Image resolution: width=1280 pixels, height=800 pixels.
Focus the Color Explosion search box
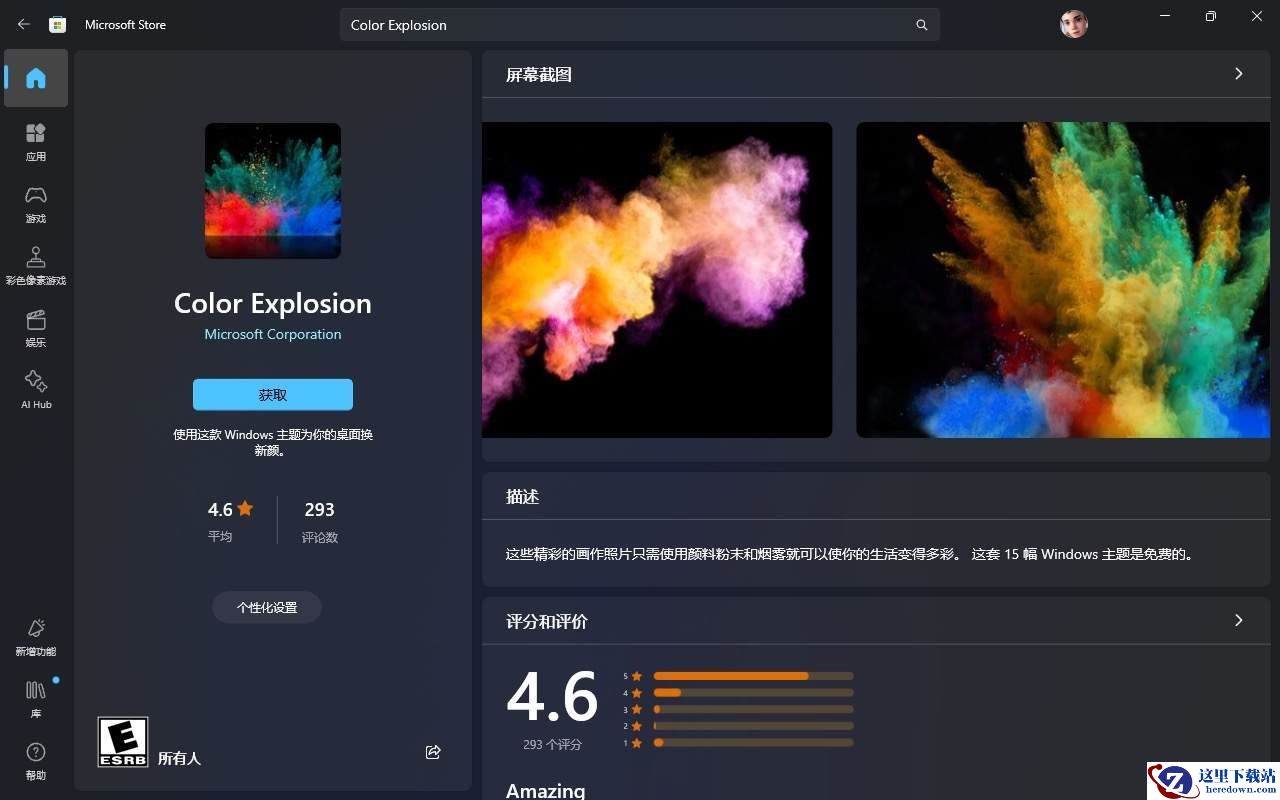[640, 25]
